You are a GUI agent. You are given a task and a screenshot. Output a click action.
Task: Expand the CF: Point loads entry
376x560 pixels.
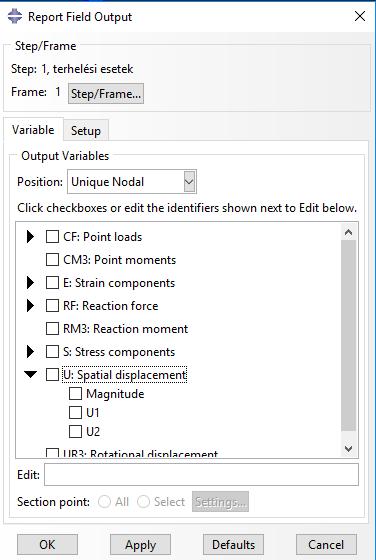pyautogui.click(x=31, y=236)
